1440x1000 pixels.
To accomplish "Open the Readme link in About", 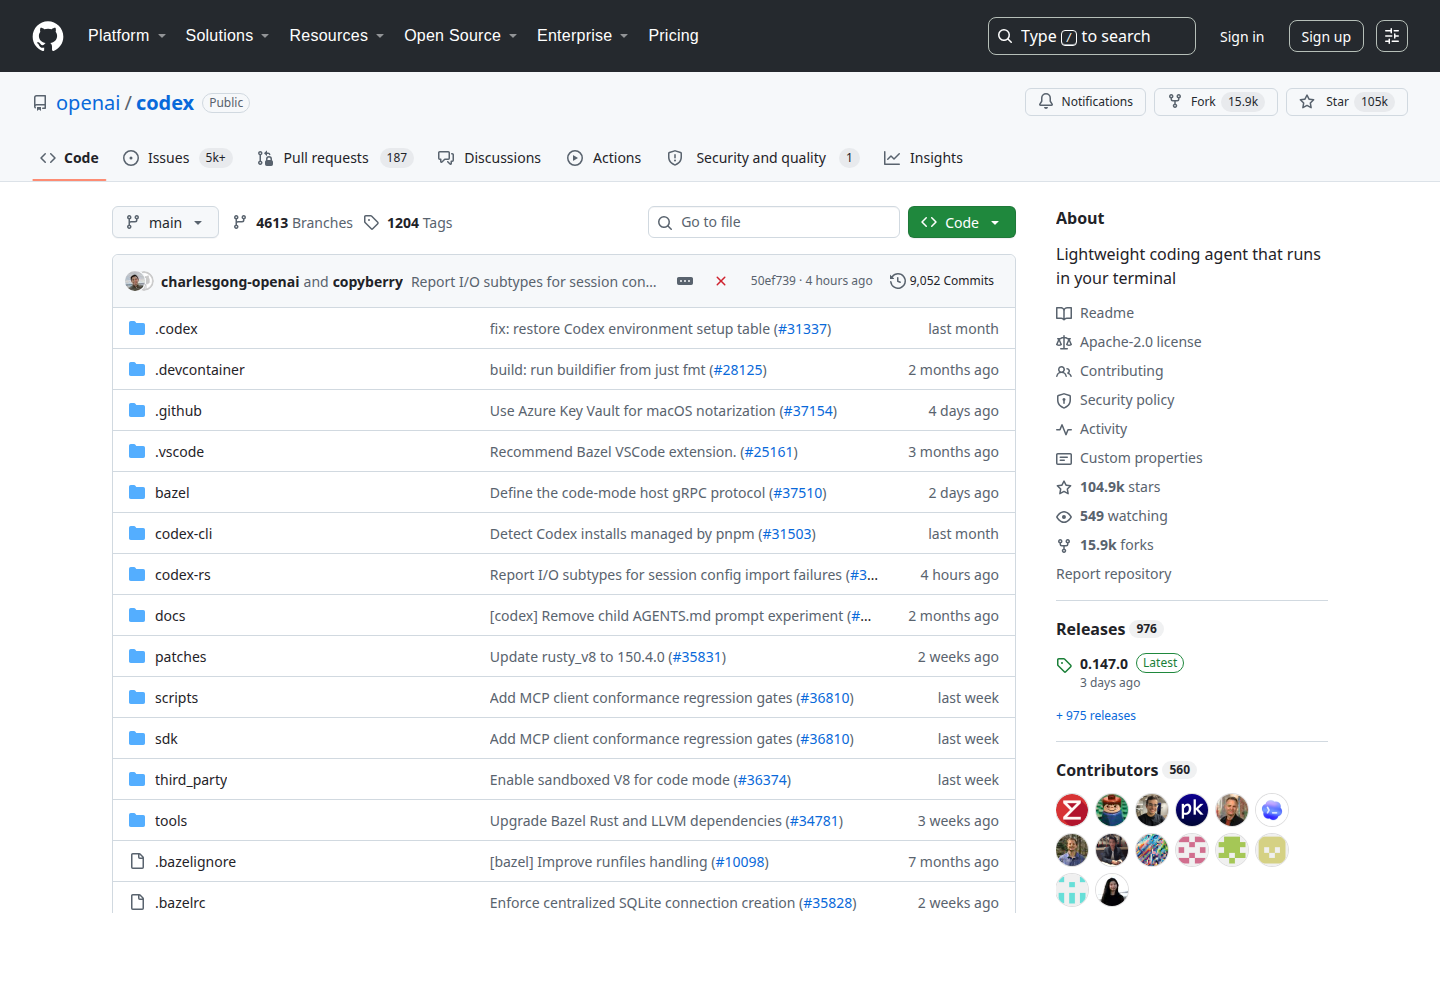I will [x=1095, y=313].
